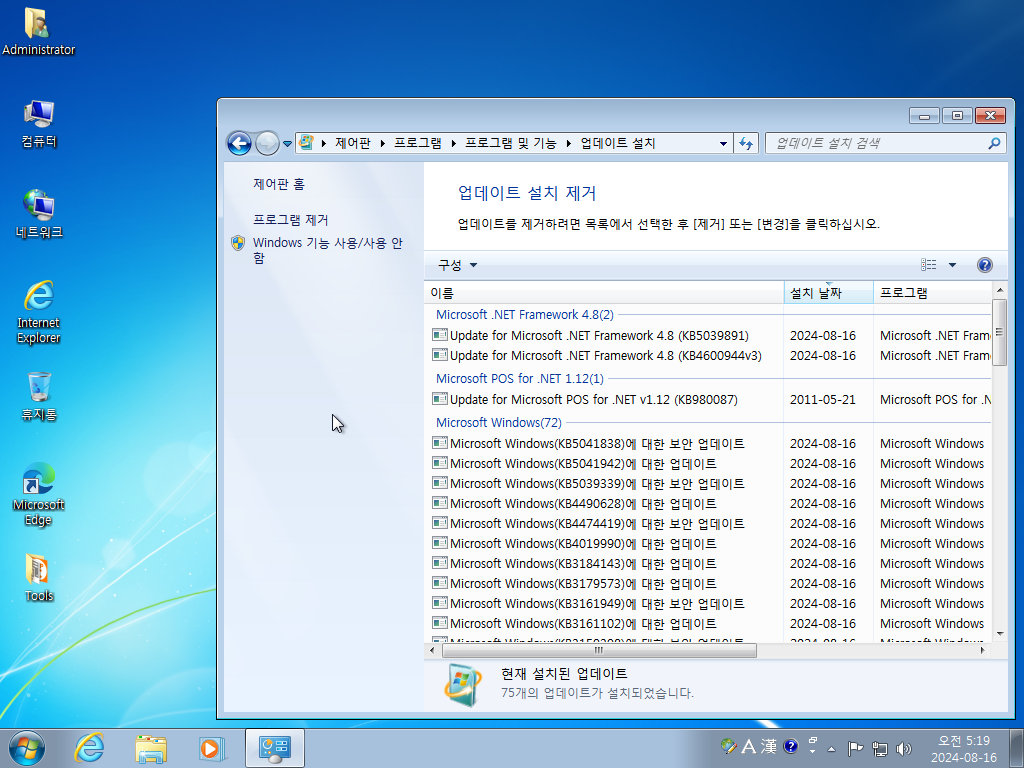Open 프로그램 제거 link in sidebar
This screenshot has width=1024, height=768.
291,220
